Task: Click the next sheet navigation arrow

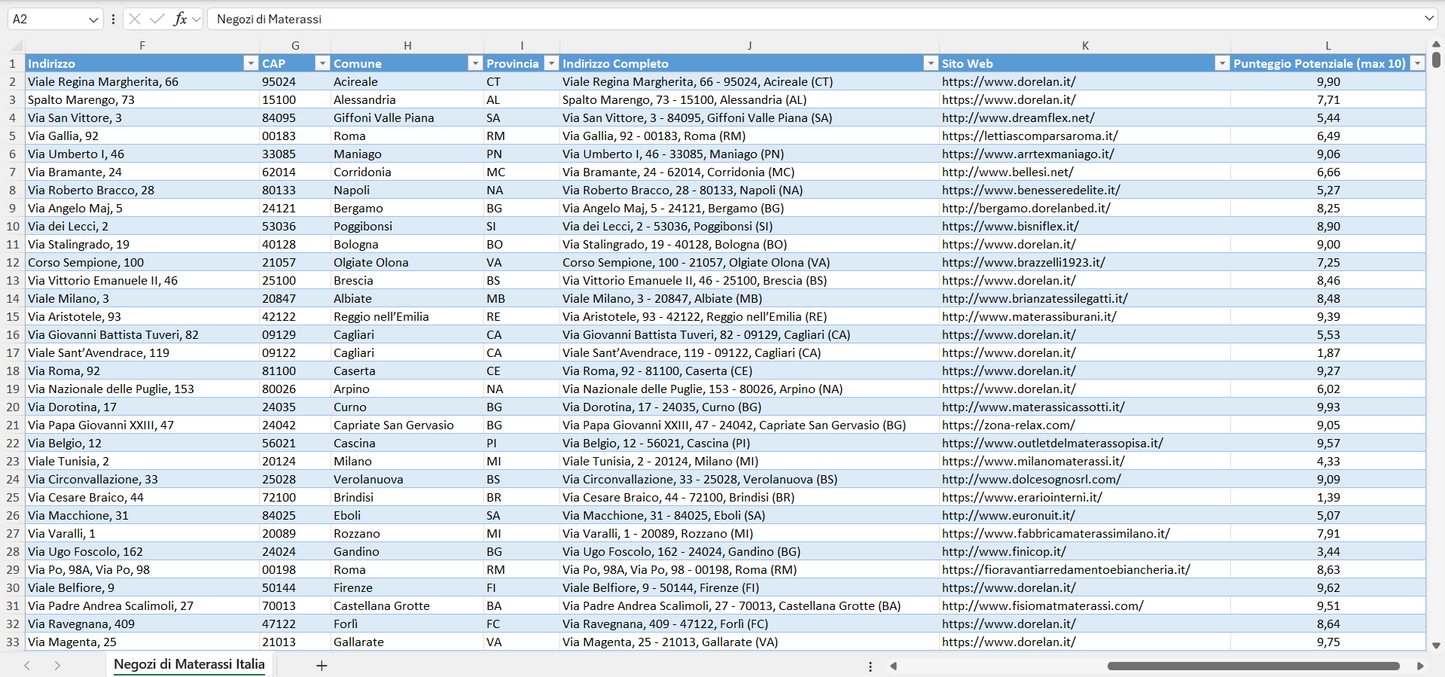Action: [57, 665]
